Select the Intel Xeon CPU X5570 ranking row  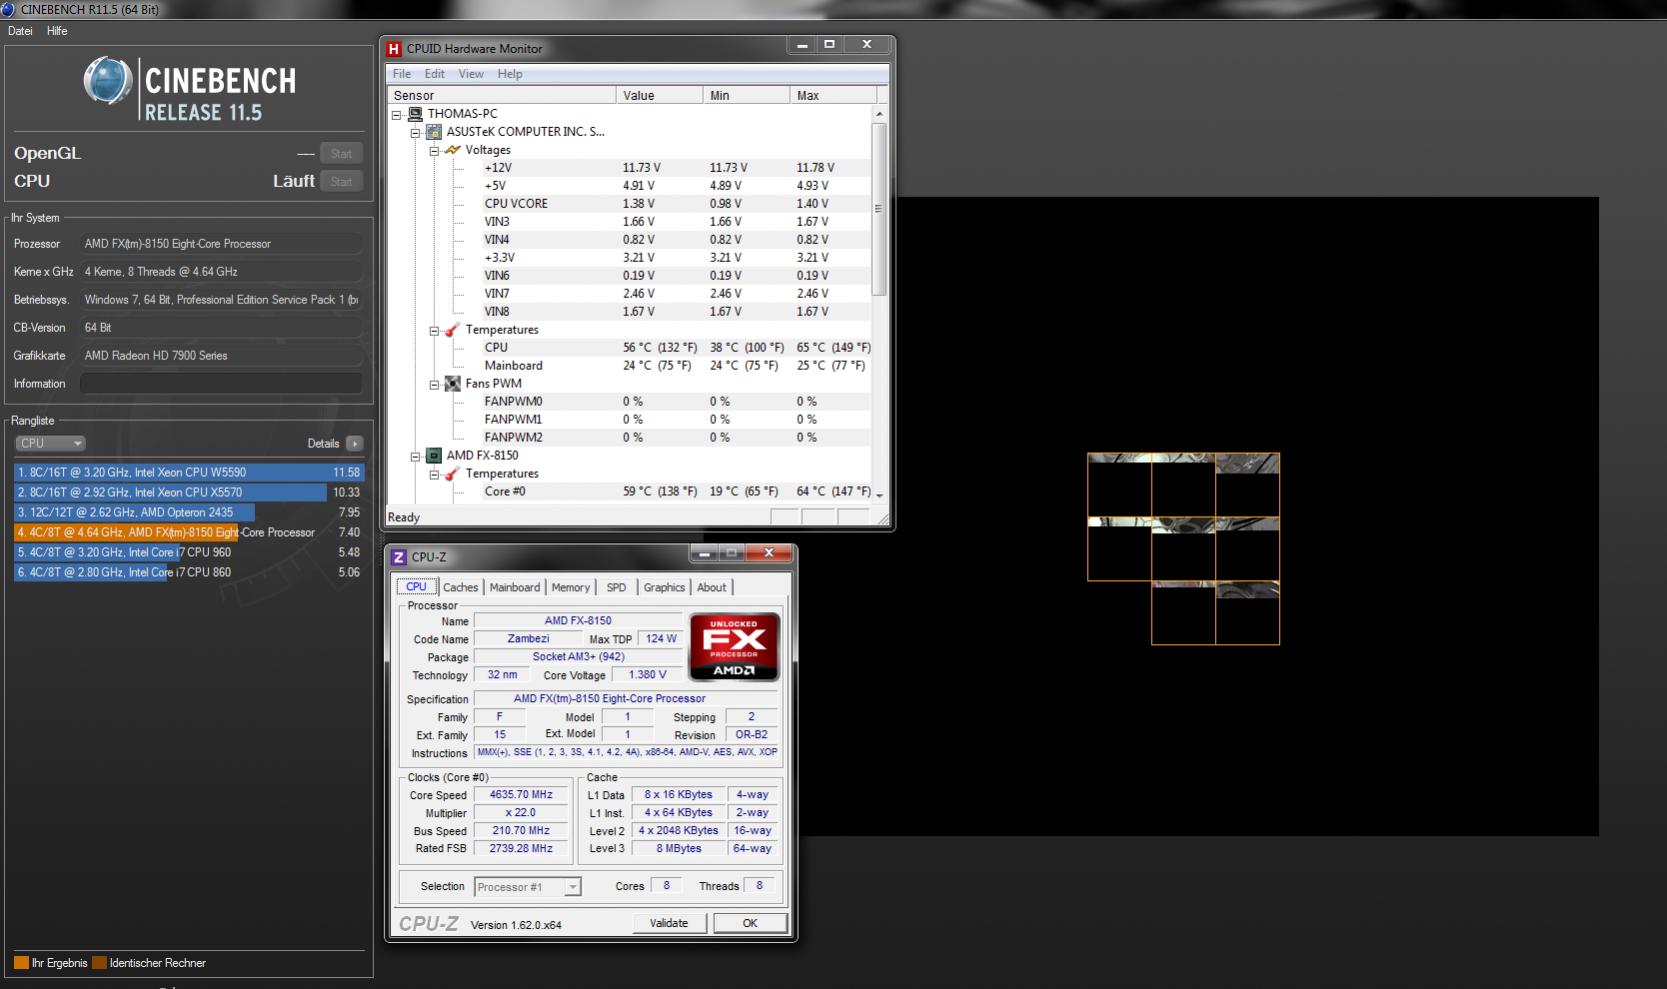[x=189, y=492]
